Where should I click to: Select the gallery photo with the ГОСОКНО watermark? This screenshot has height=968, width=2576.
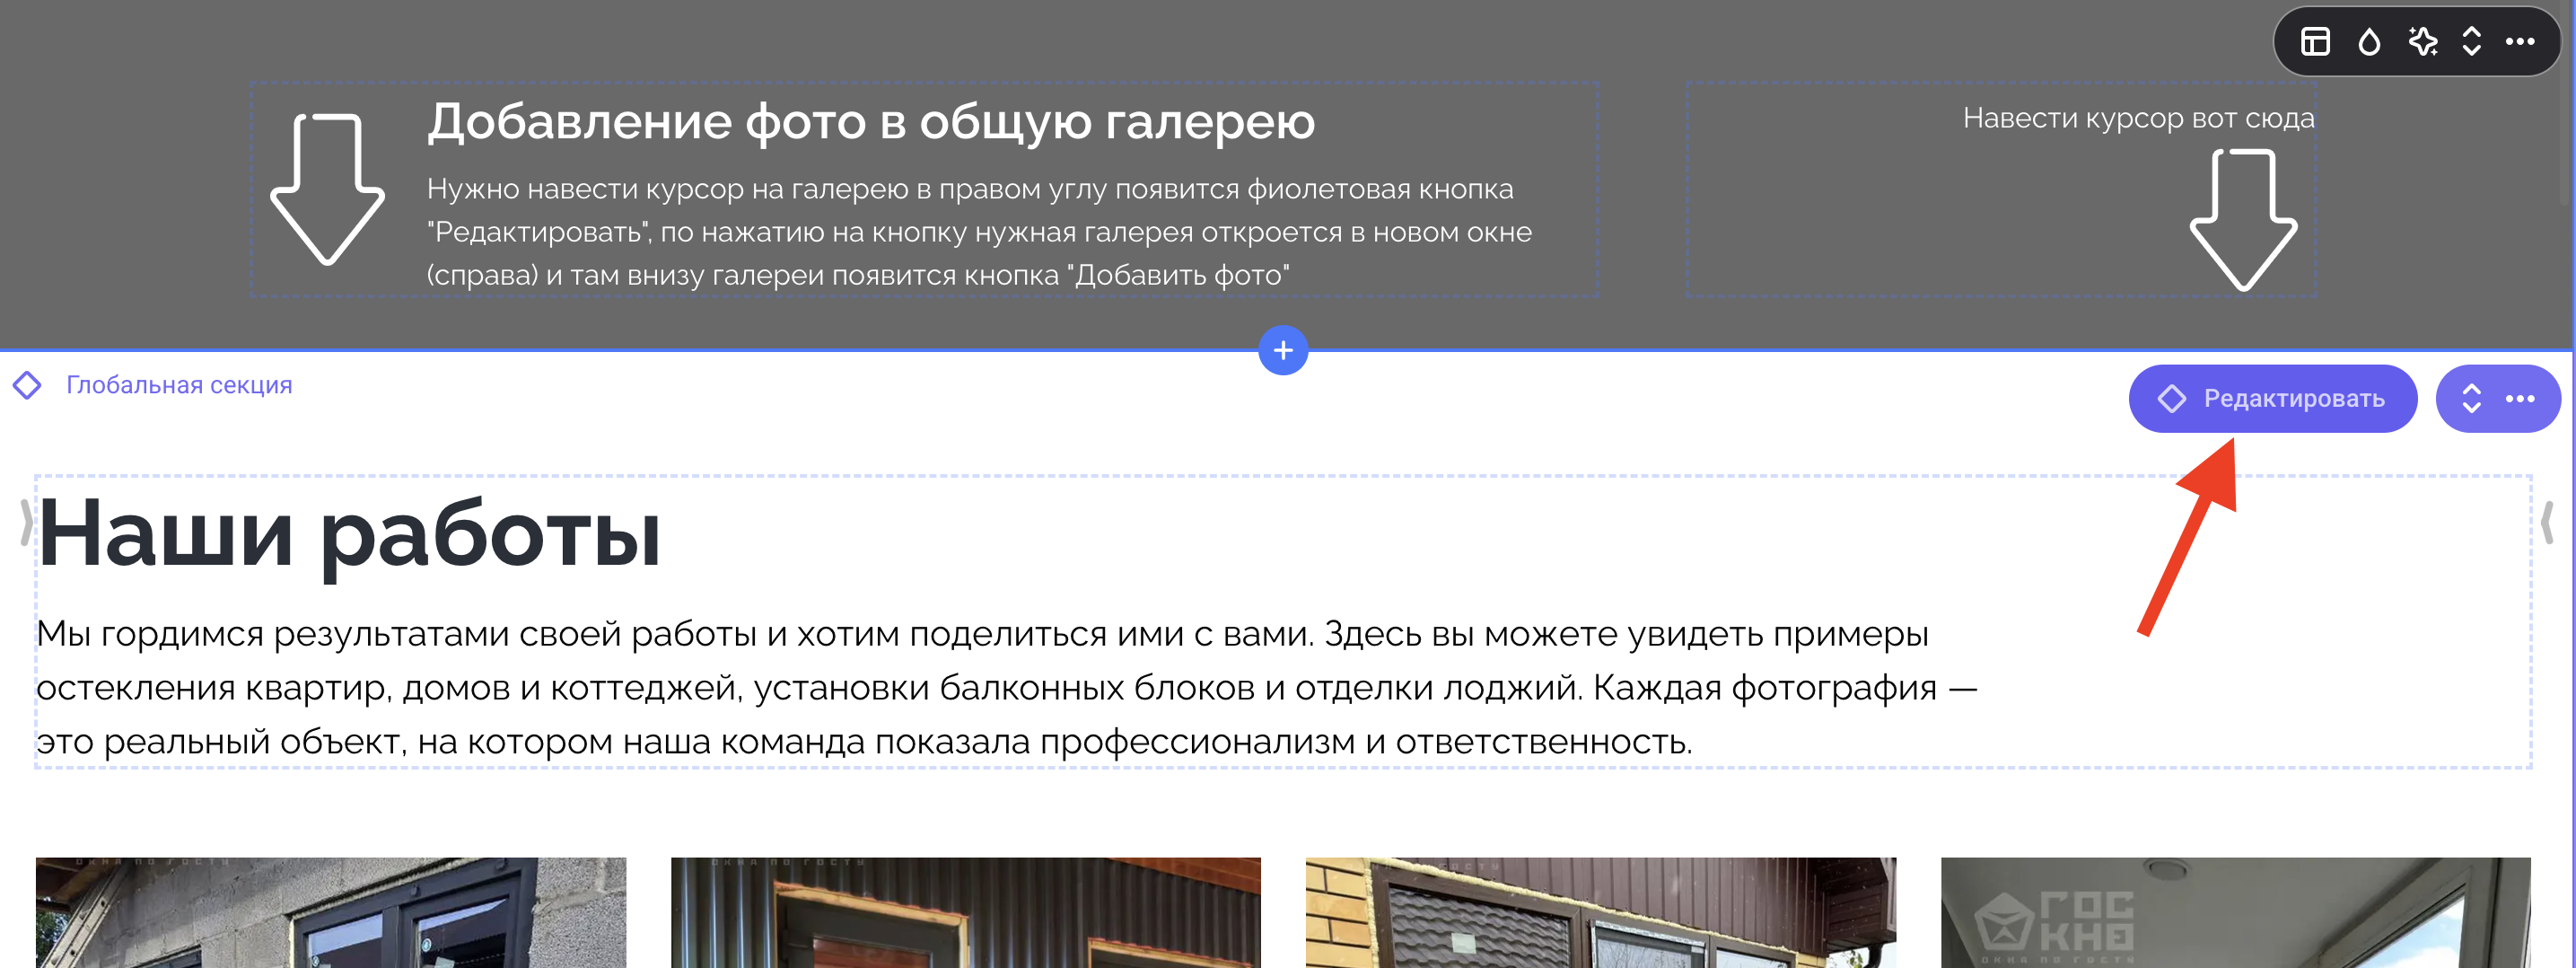pyautogui.click(x=2235, y=911)
